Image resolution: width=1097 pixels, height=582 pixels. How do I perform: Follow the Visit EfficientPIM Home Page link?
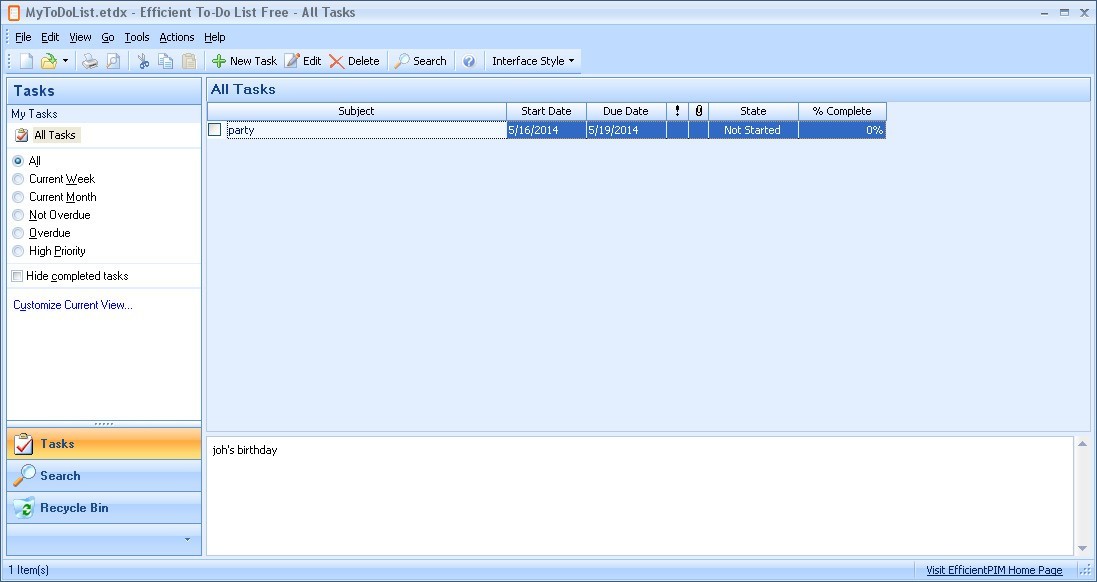tap(992, 569)
